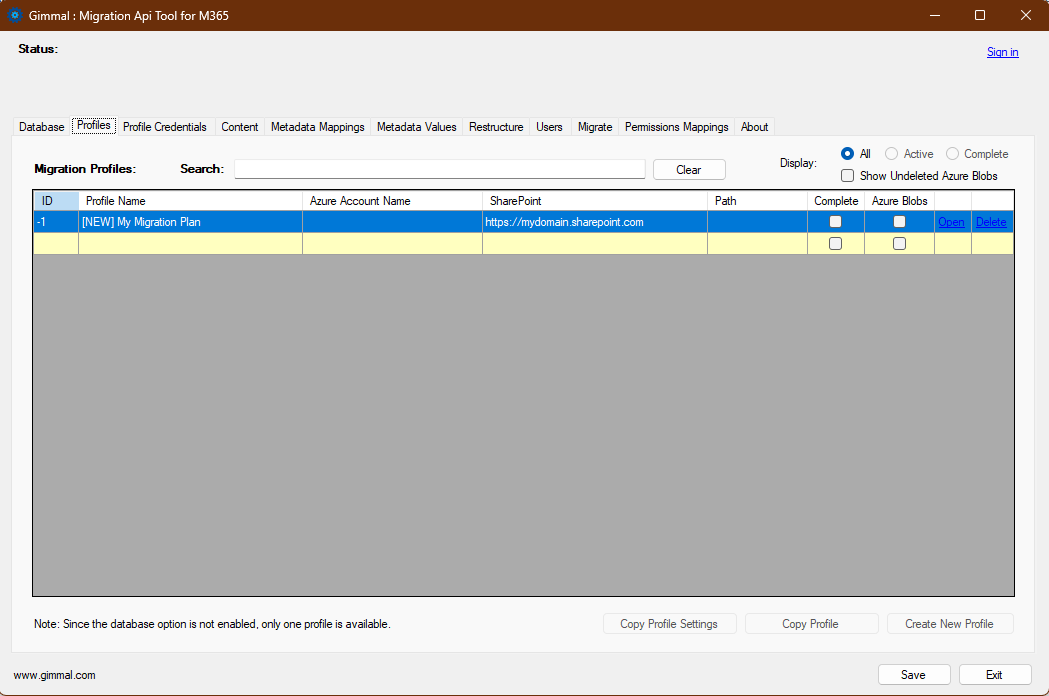1049x696 pixels.
Task: Select the Complete display filter
Action: [x=952, y=153]
